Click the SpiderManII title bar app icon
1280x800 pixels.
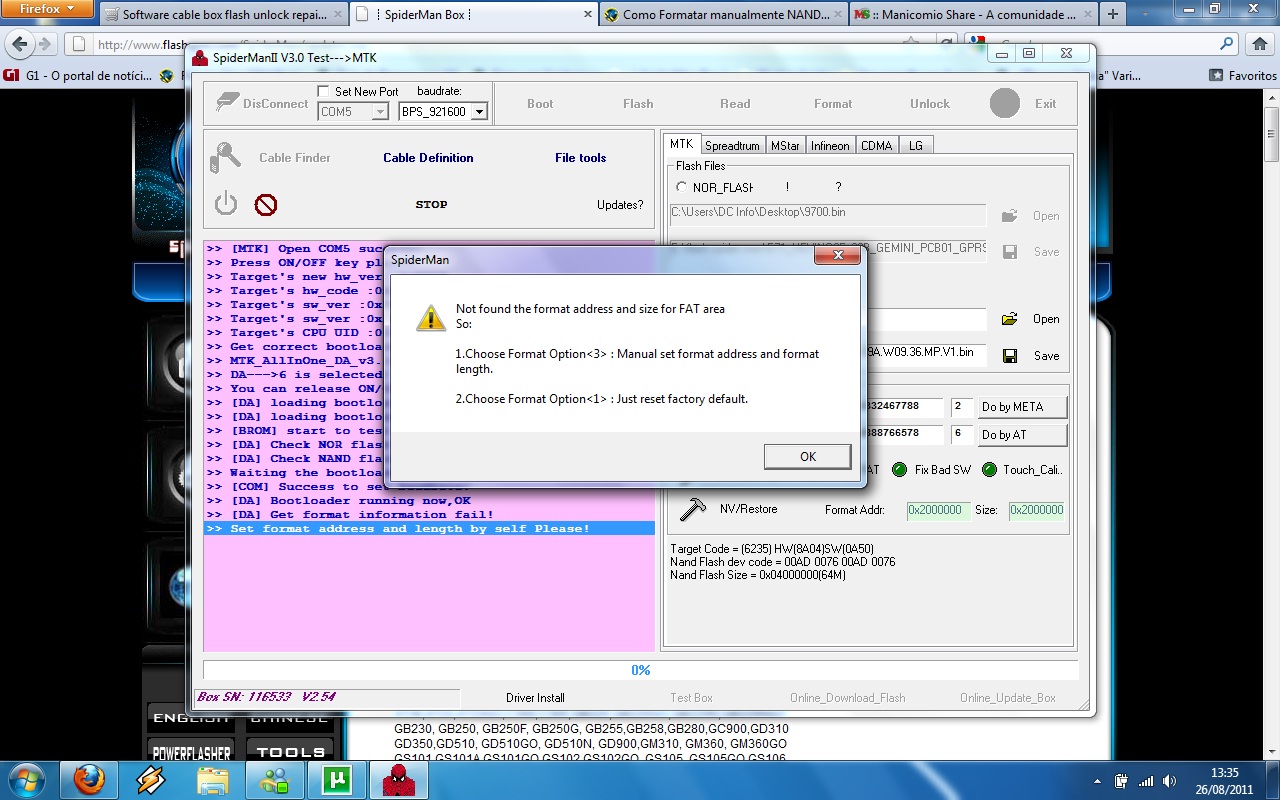point(200,58)
